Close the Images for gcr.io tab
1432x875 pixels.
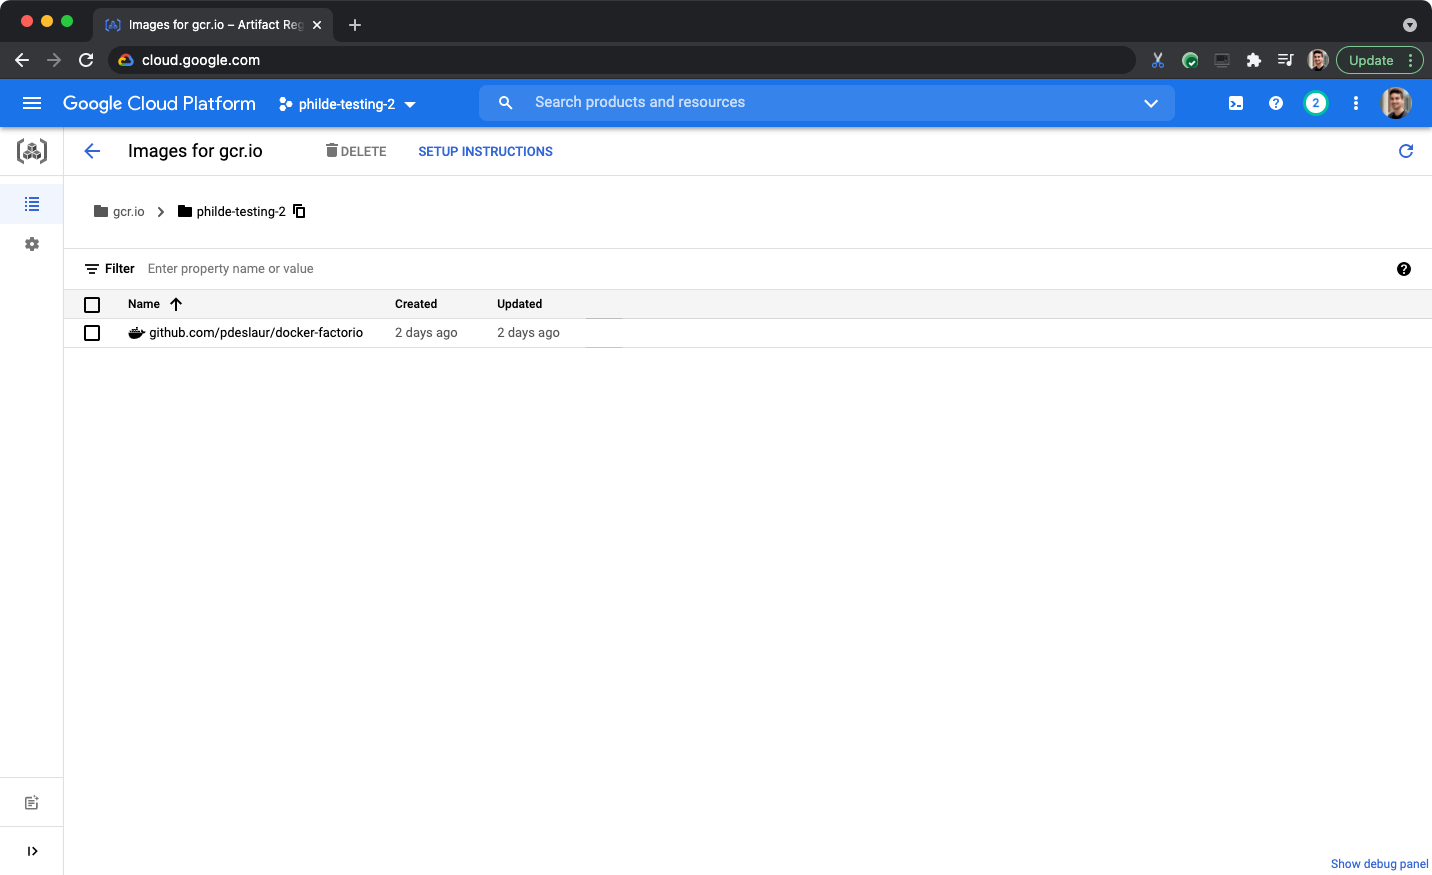(x=317, y=25)
